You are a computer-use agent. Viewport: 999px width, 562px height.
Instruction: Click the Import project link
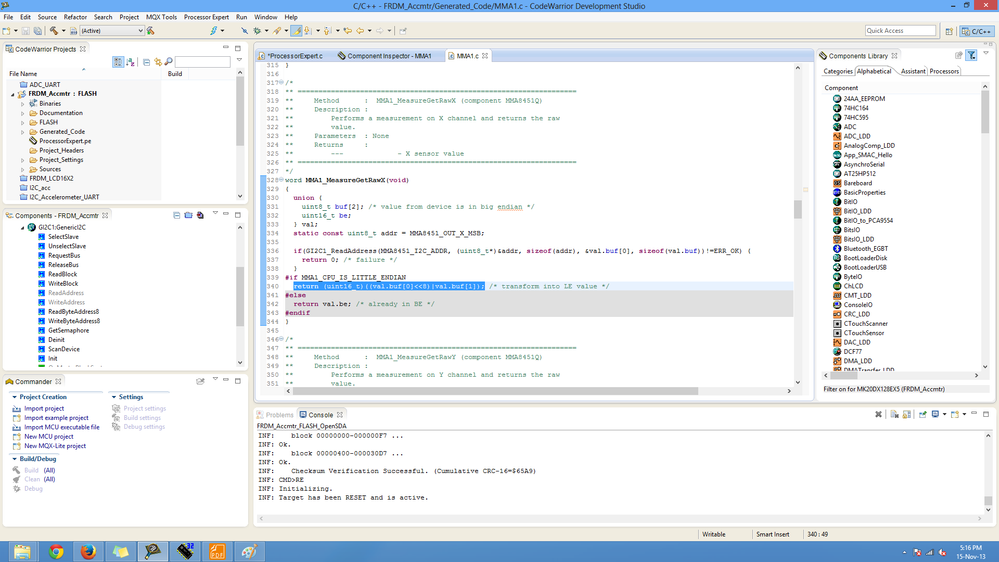point(44,408)
